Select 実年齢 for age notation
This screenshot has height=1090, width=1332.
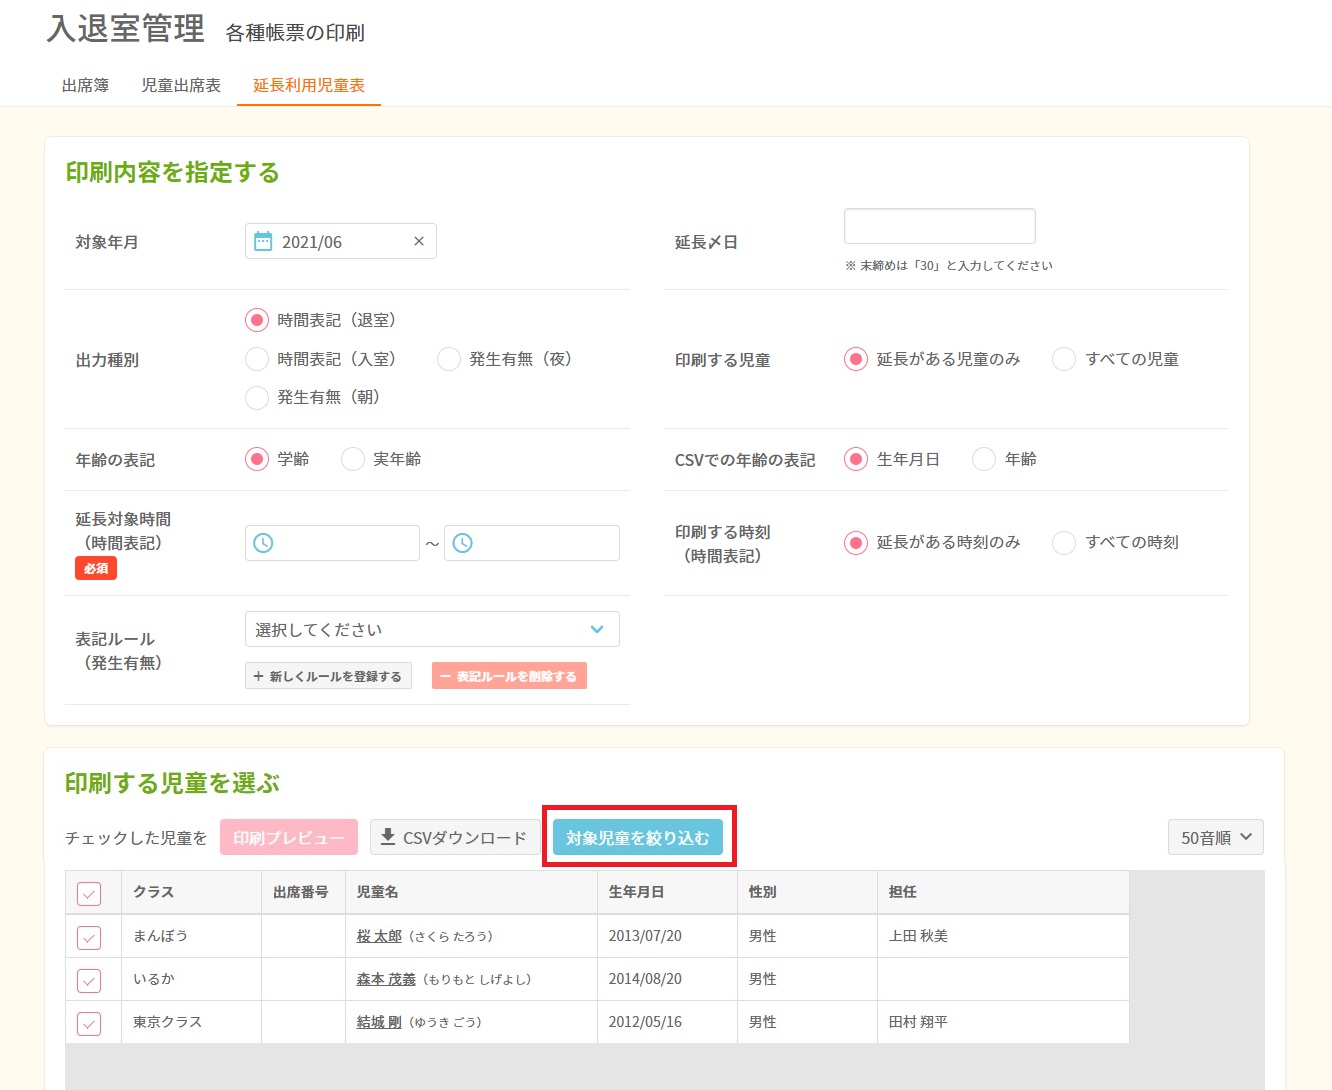click(353, 459)
